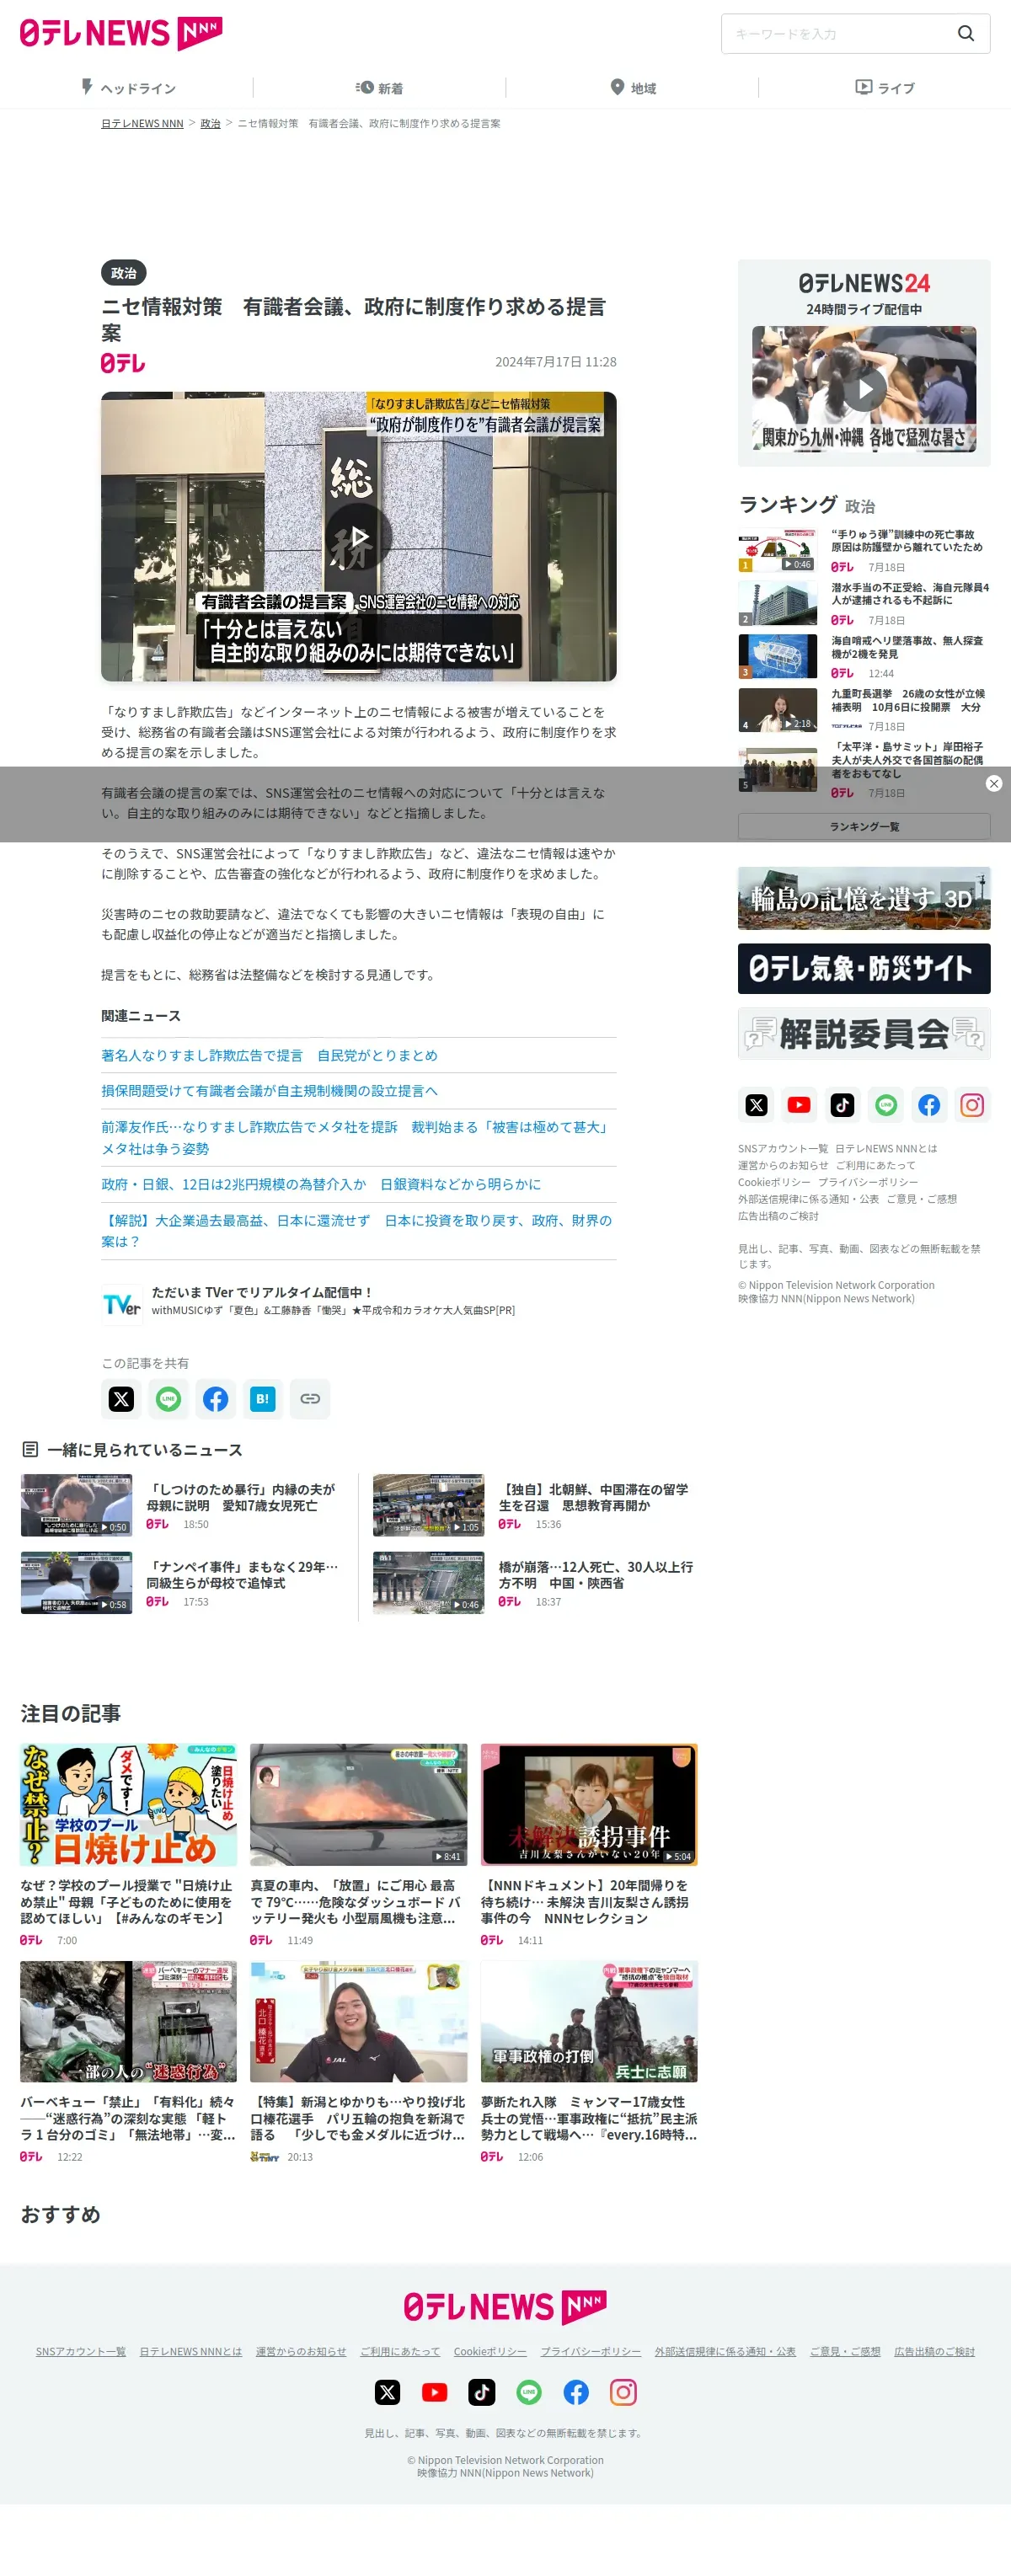Open ranking thumbnail for 潜水手当 story
The image size is (1011, 2576).
(x=777, y=603)
